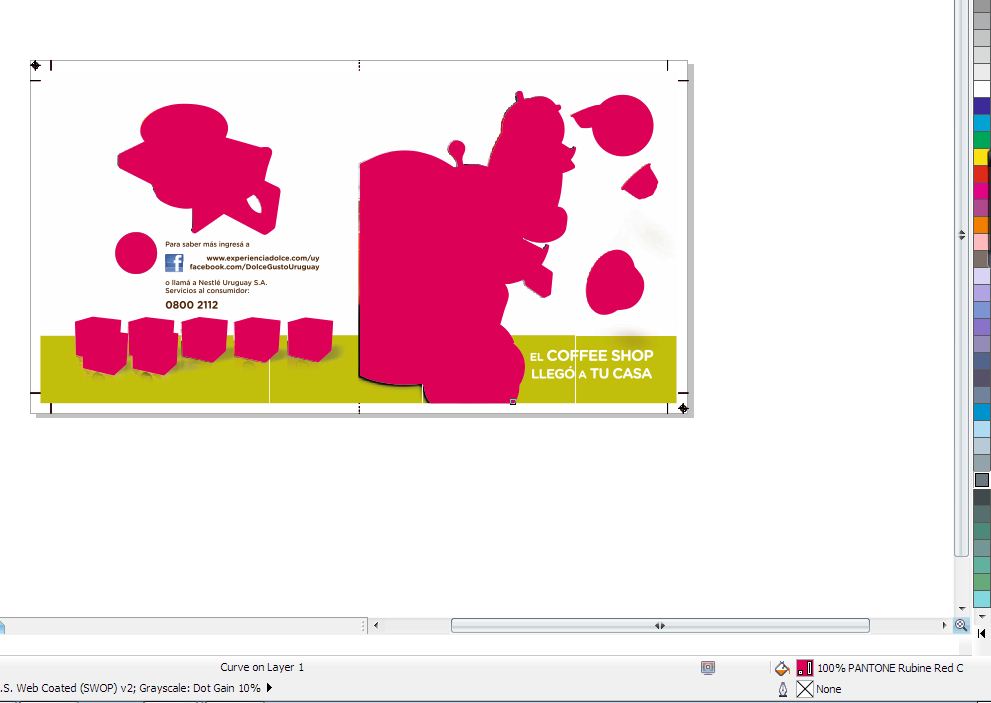Viewport: 991px width, 703px height.
Task: Click the vertical splitter handle beside the palette
Action: 962,235
